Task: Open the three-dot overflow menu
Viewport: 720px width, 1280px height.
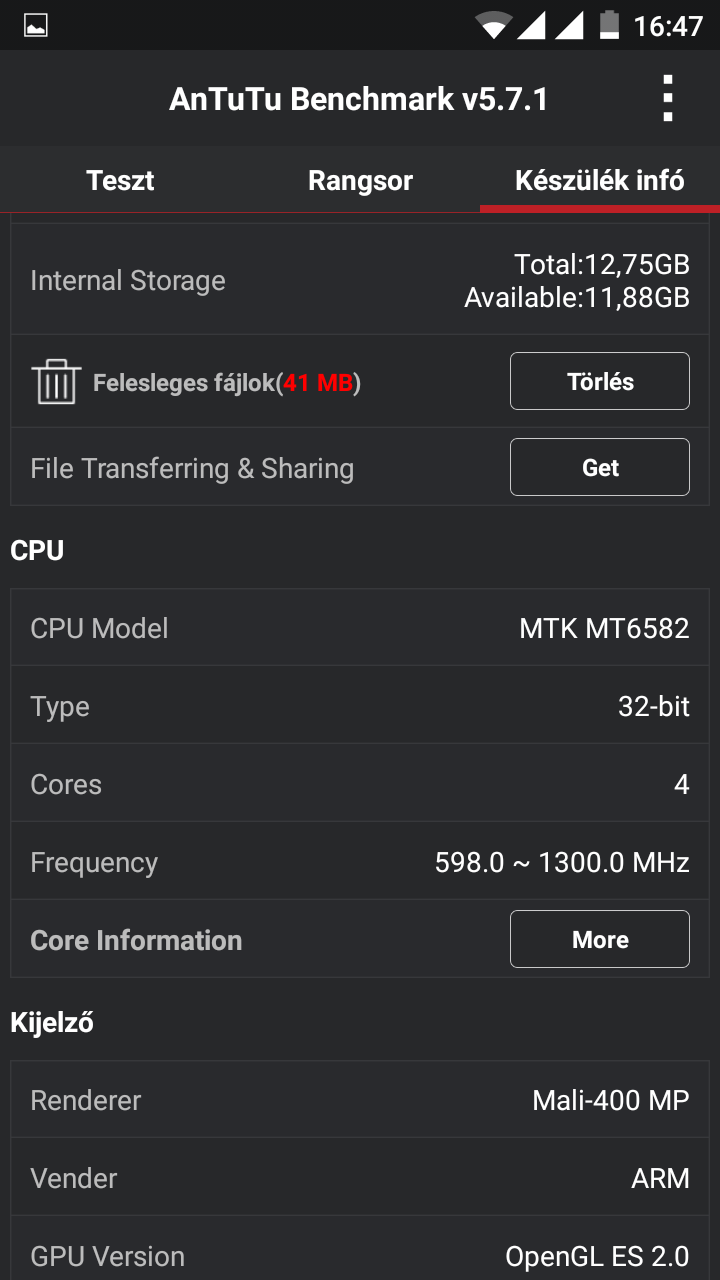Action: [x=668, y=98]
